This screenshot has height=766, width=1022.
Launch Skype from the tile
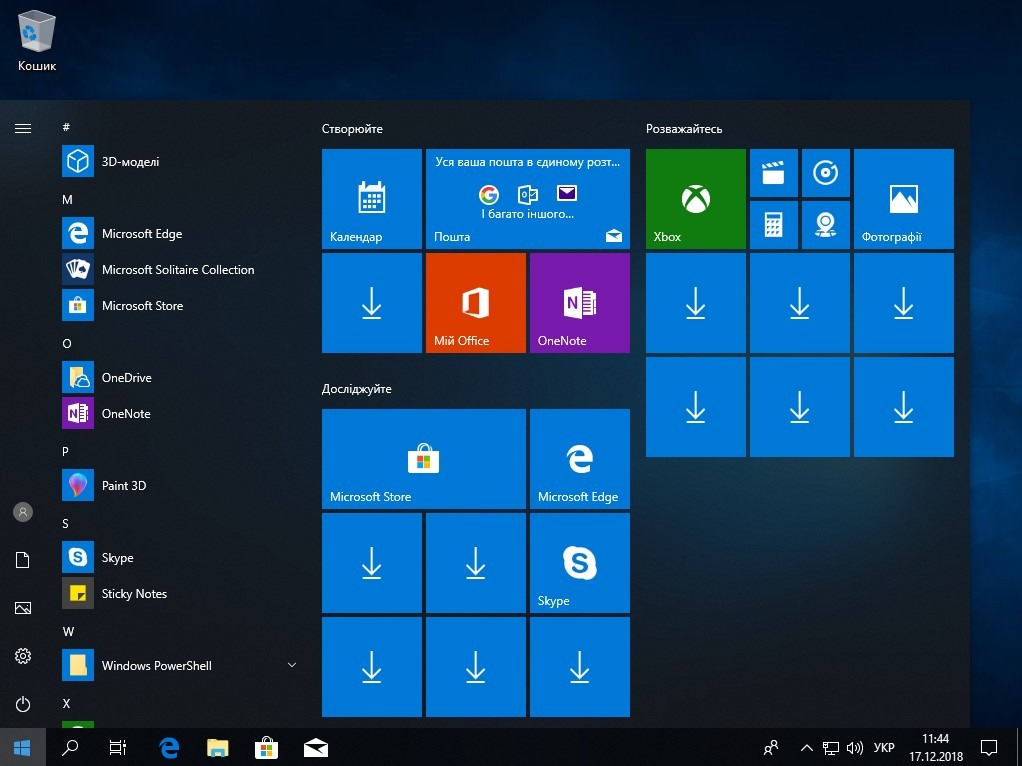click(579, 563)
